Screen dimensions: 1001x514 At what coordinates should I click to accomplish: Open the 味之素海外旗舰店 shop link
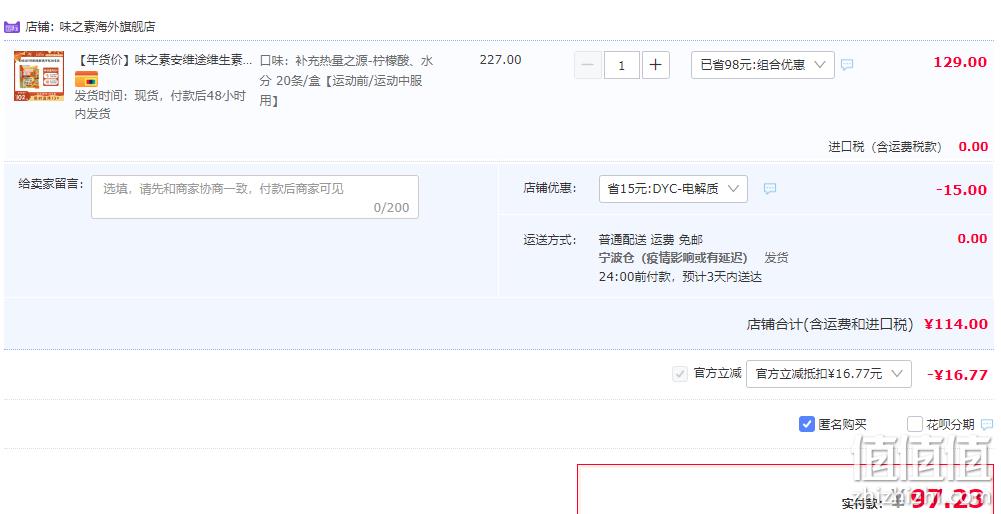click(x=107, y=27)
